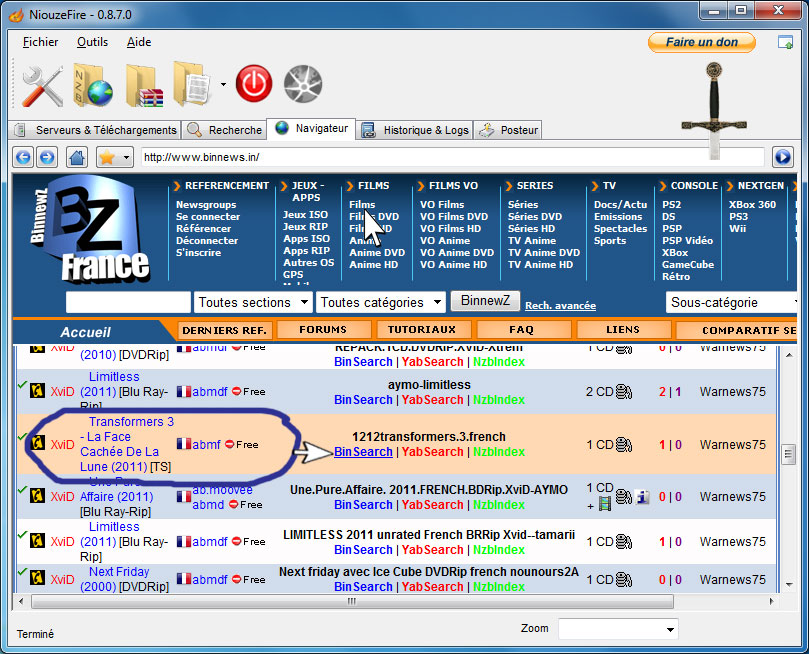Click the Rech. avancée link
809x654 pixels.
[560, 306]
